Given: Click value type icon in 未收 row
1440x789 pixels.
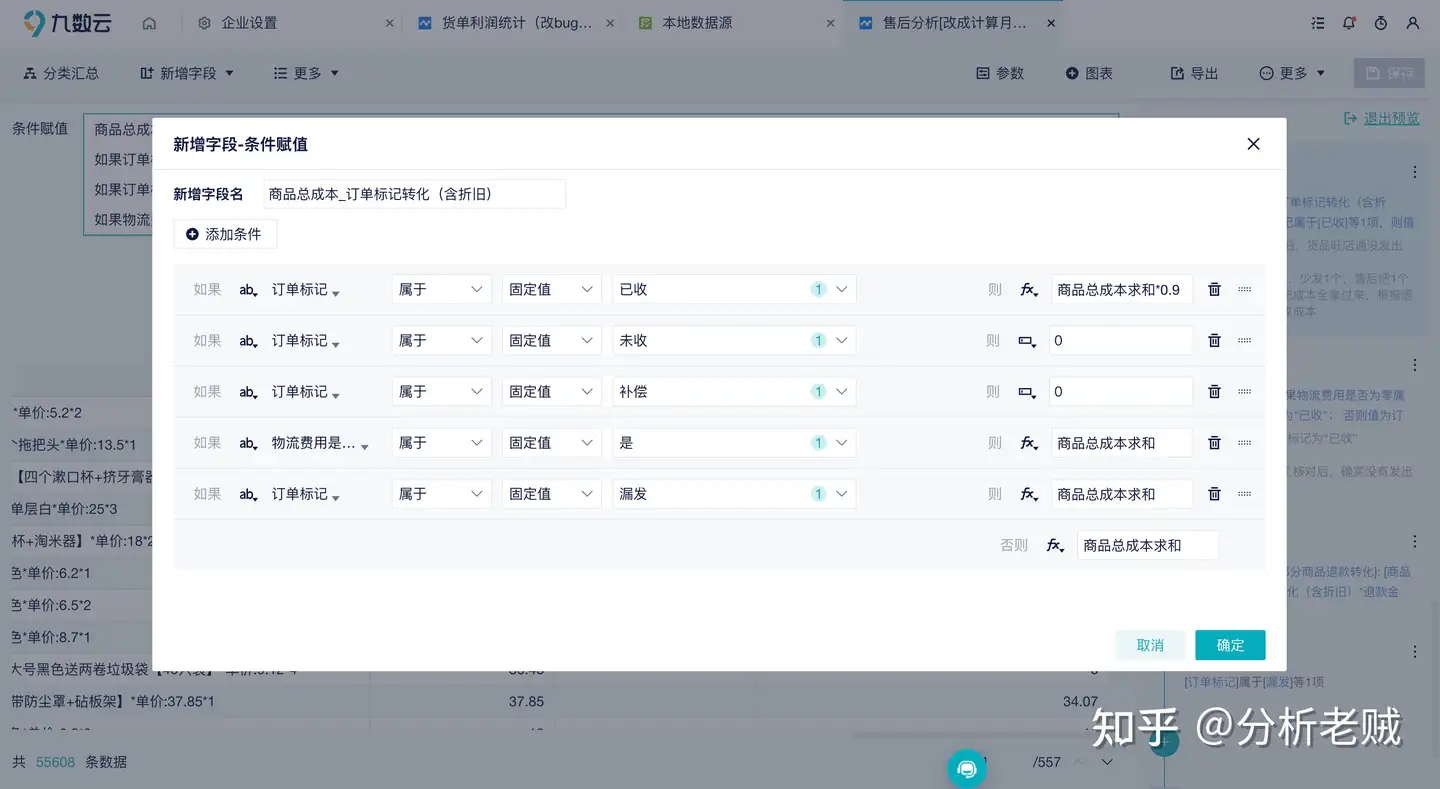Looking at the screenshot, I should 1028,340.
